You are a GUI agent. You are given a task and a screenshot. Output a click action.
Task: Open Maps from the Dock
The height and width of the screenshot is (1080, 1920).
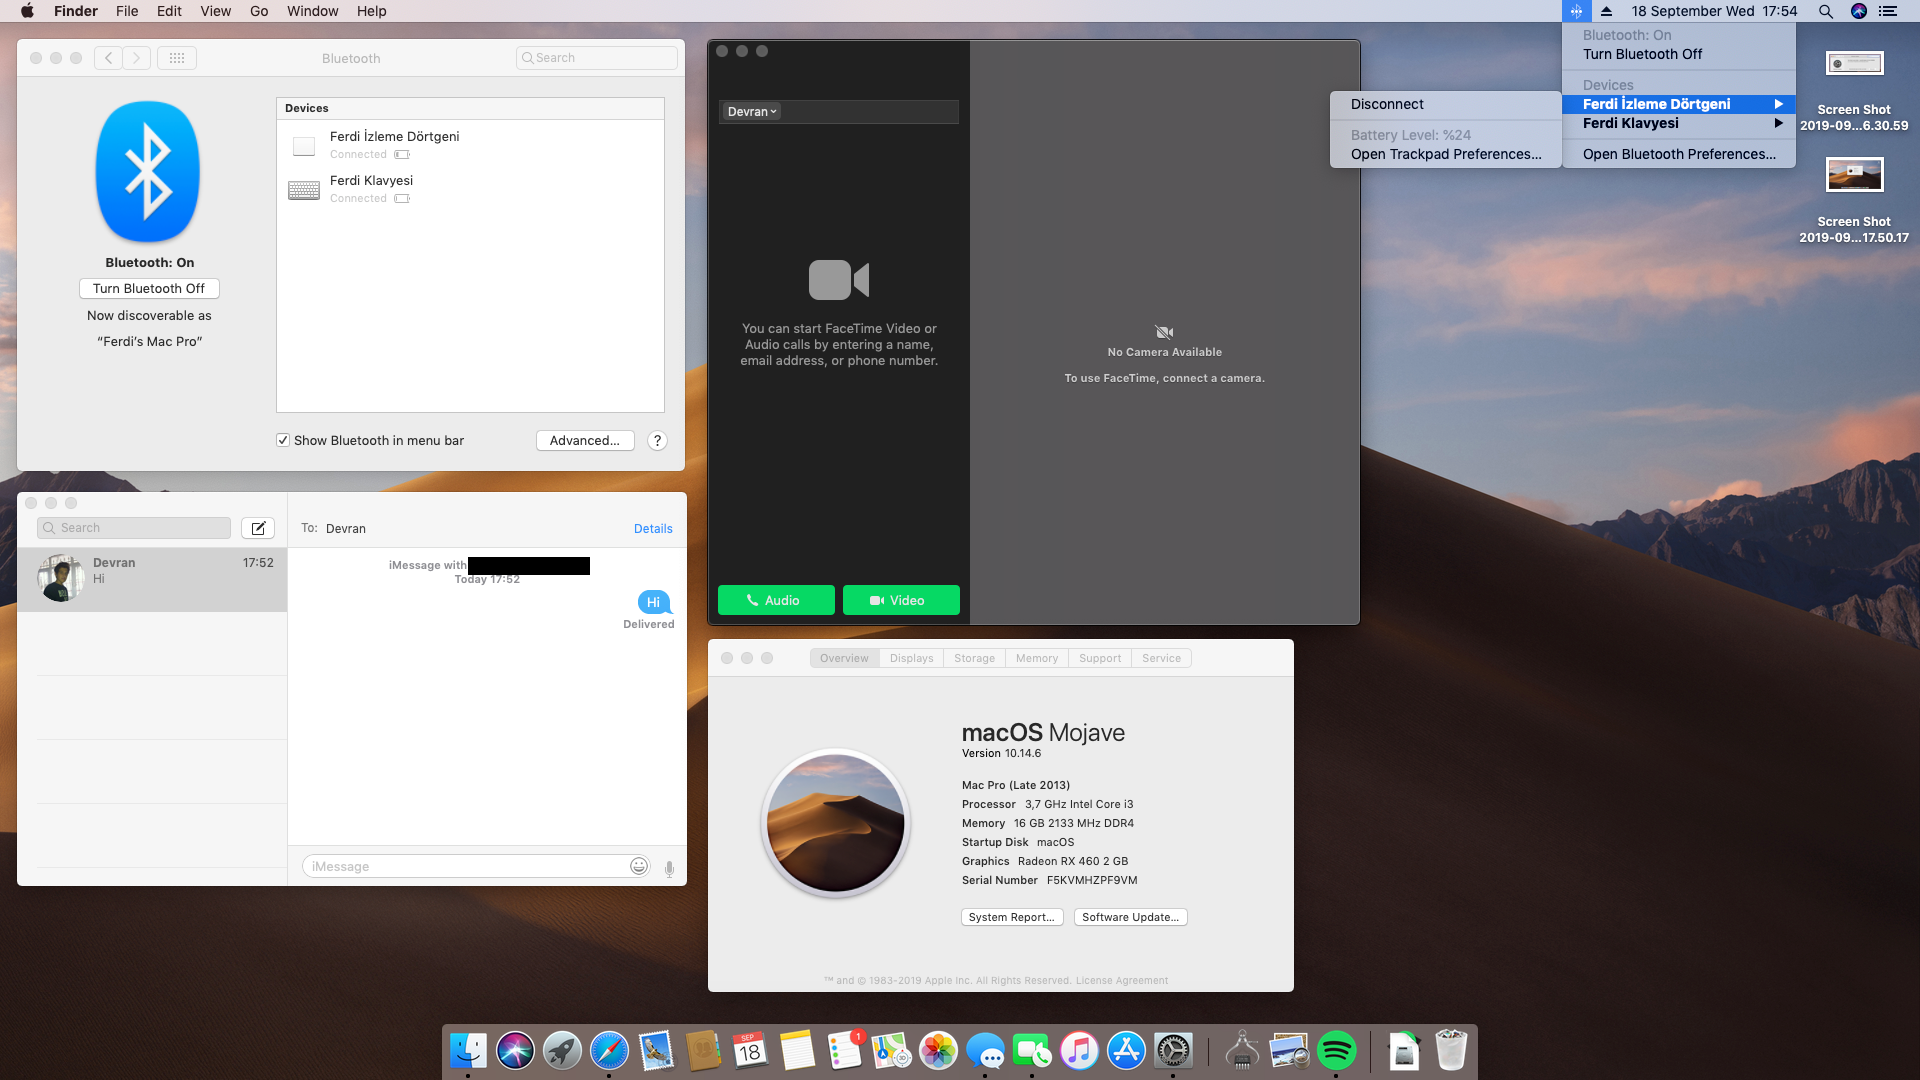click(891, 1051)
